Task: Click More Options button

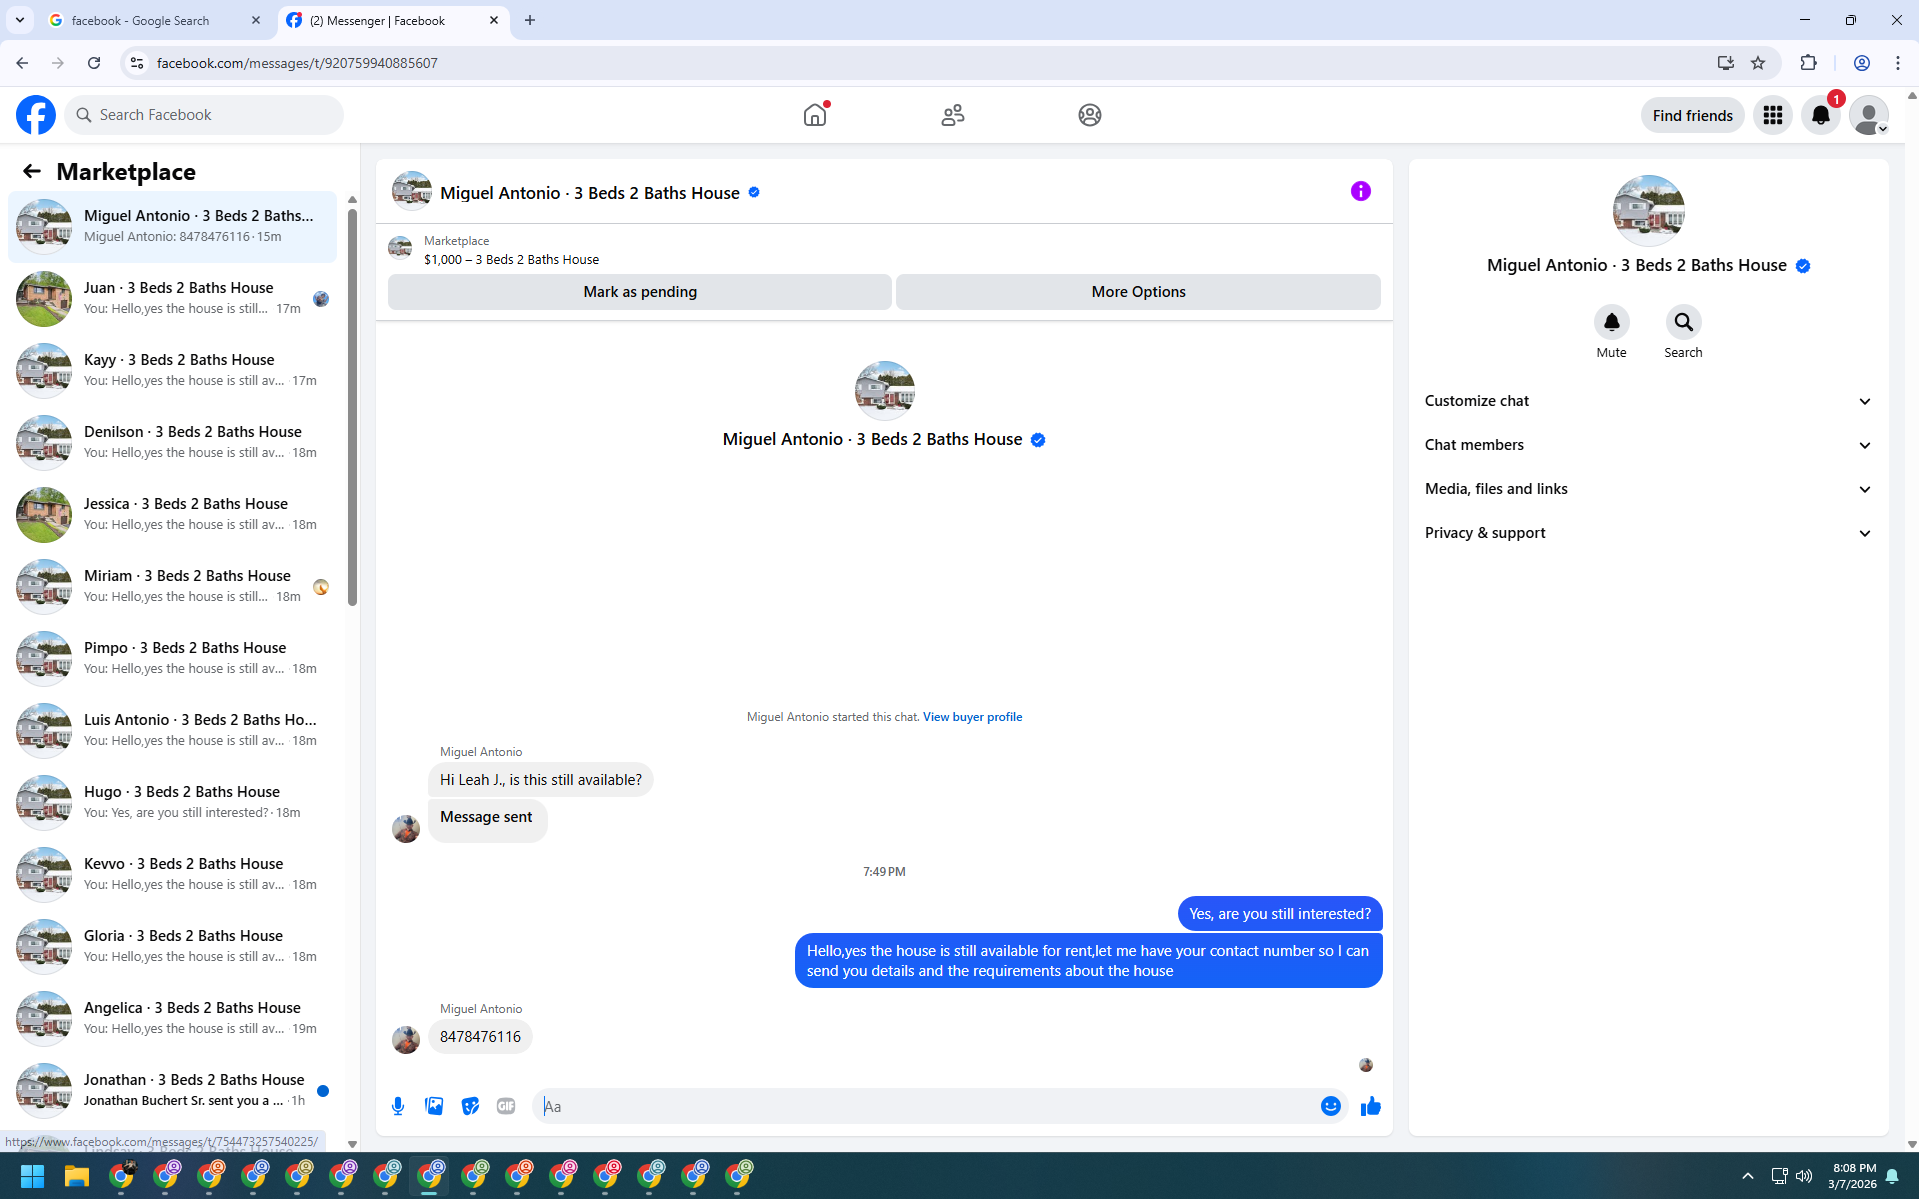Action: pos(1138,292)
